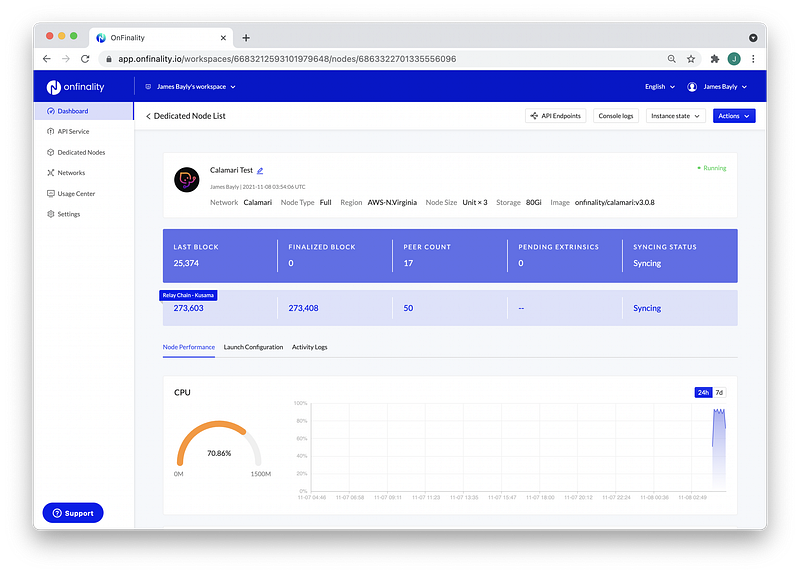Open Networks in the sidebar
This screenshot has width=800, height=574.
pyautogui.click(x=66, y=173)
